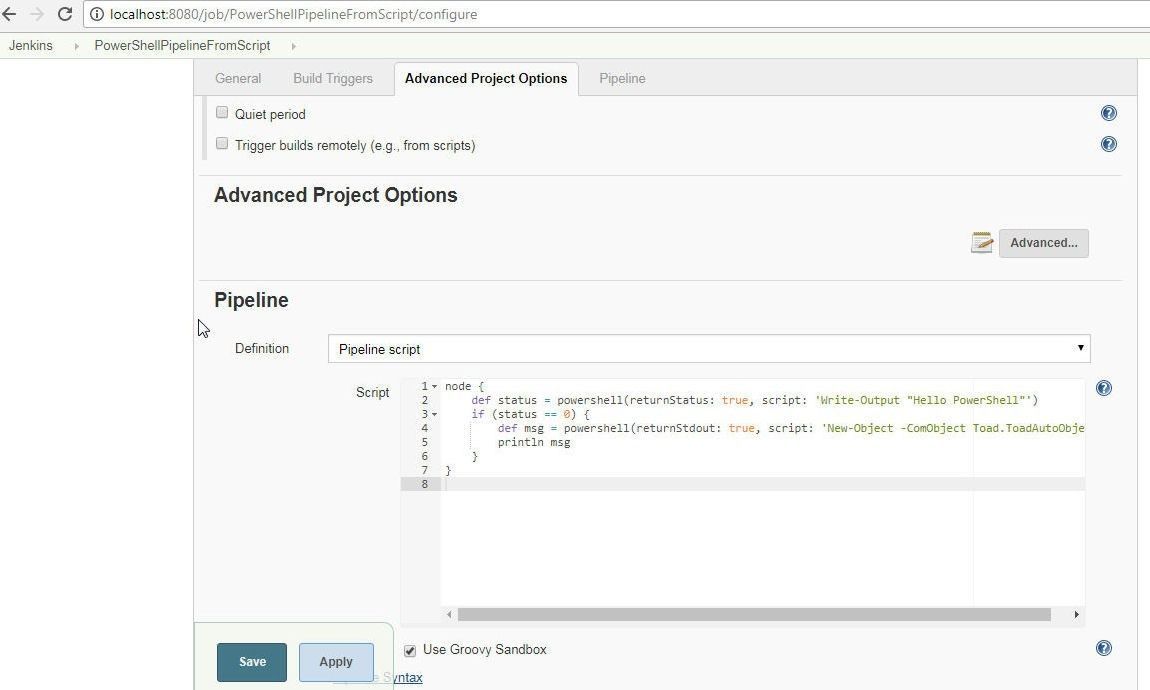The height and width of the screenshot is (690, 1150).
Task: Click the browser forward arrow
Action: pyautogui.click(x=37, y=14)
